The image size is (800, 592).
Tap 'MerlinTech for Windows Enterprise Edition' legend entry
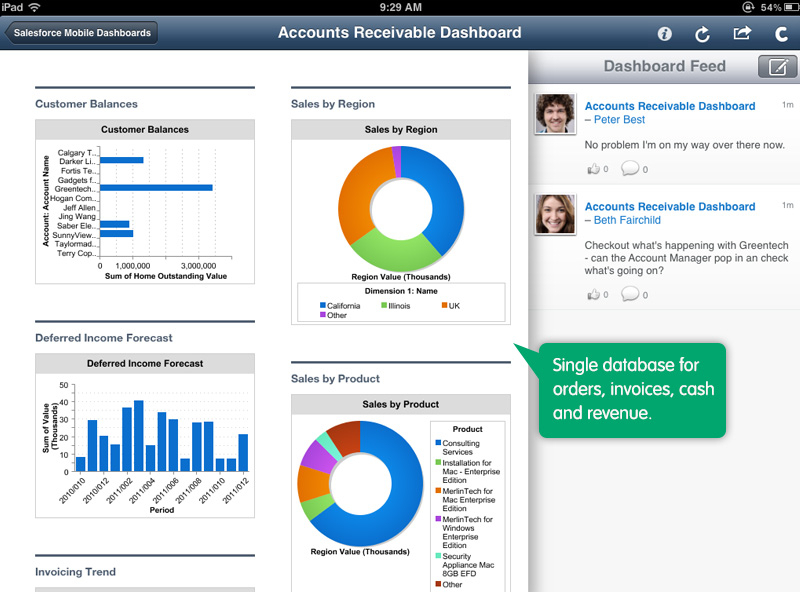[x=465, y=532]
